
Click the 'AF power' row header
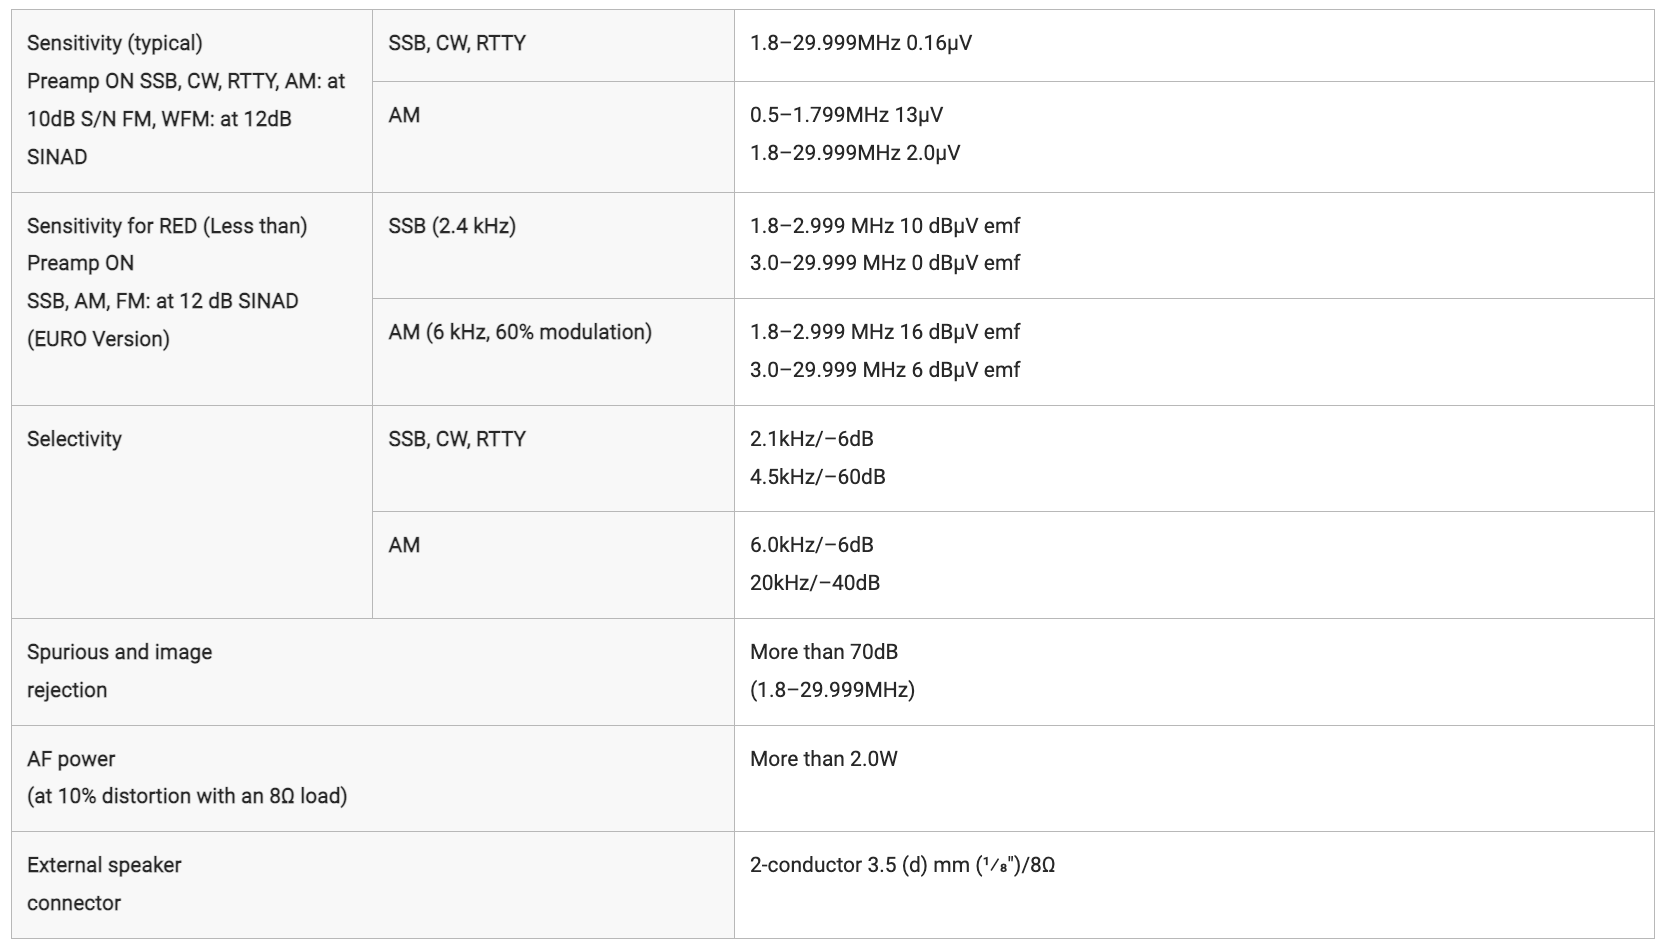coord(373,778)
